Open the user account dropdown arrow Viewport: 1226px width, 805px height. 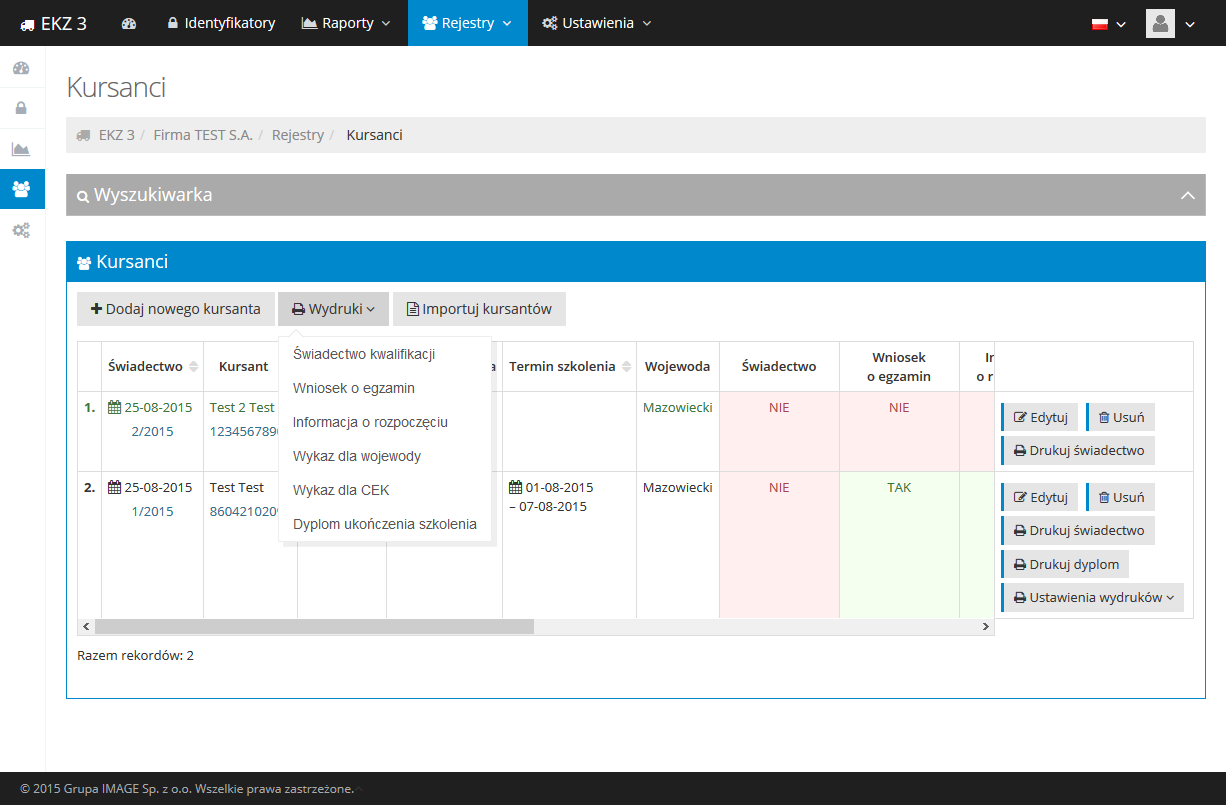click(1189, 24)
